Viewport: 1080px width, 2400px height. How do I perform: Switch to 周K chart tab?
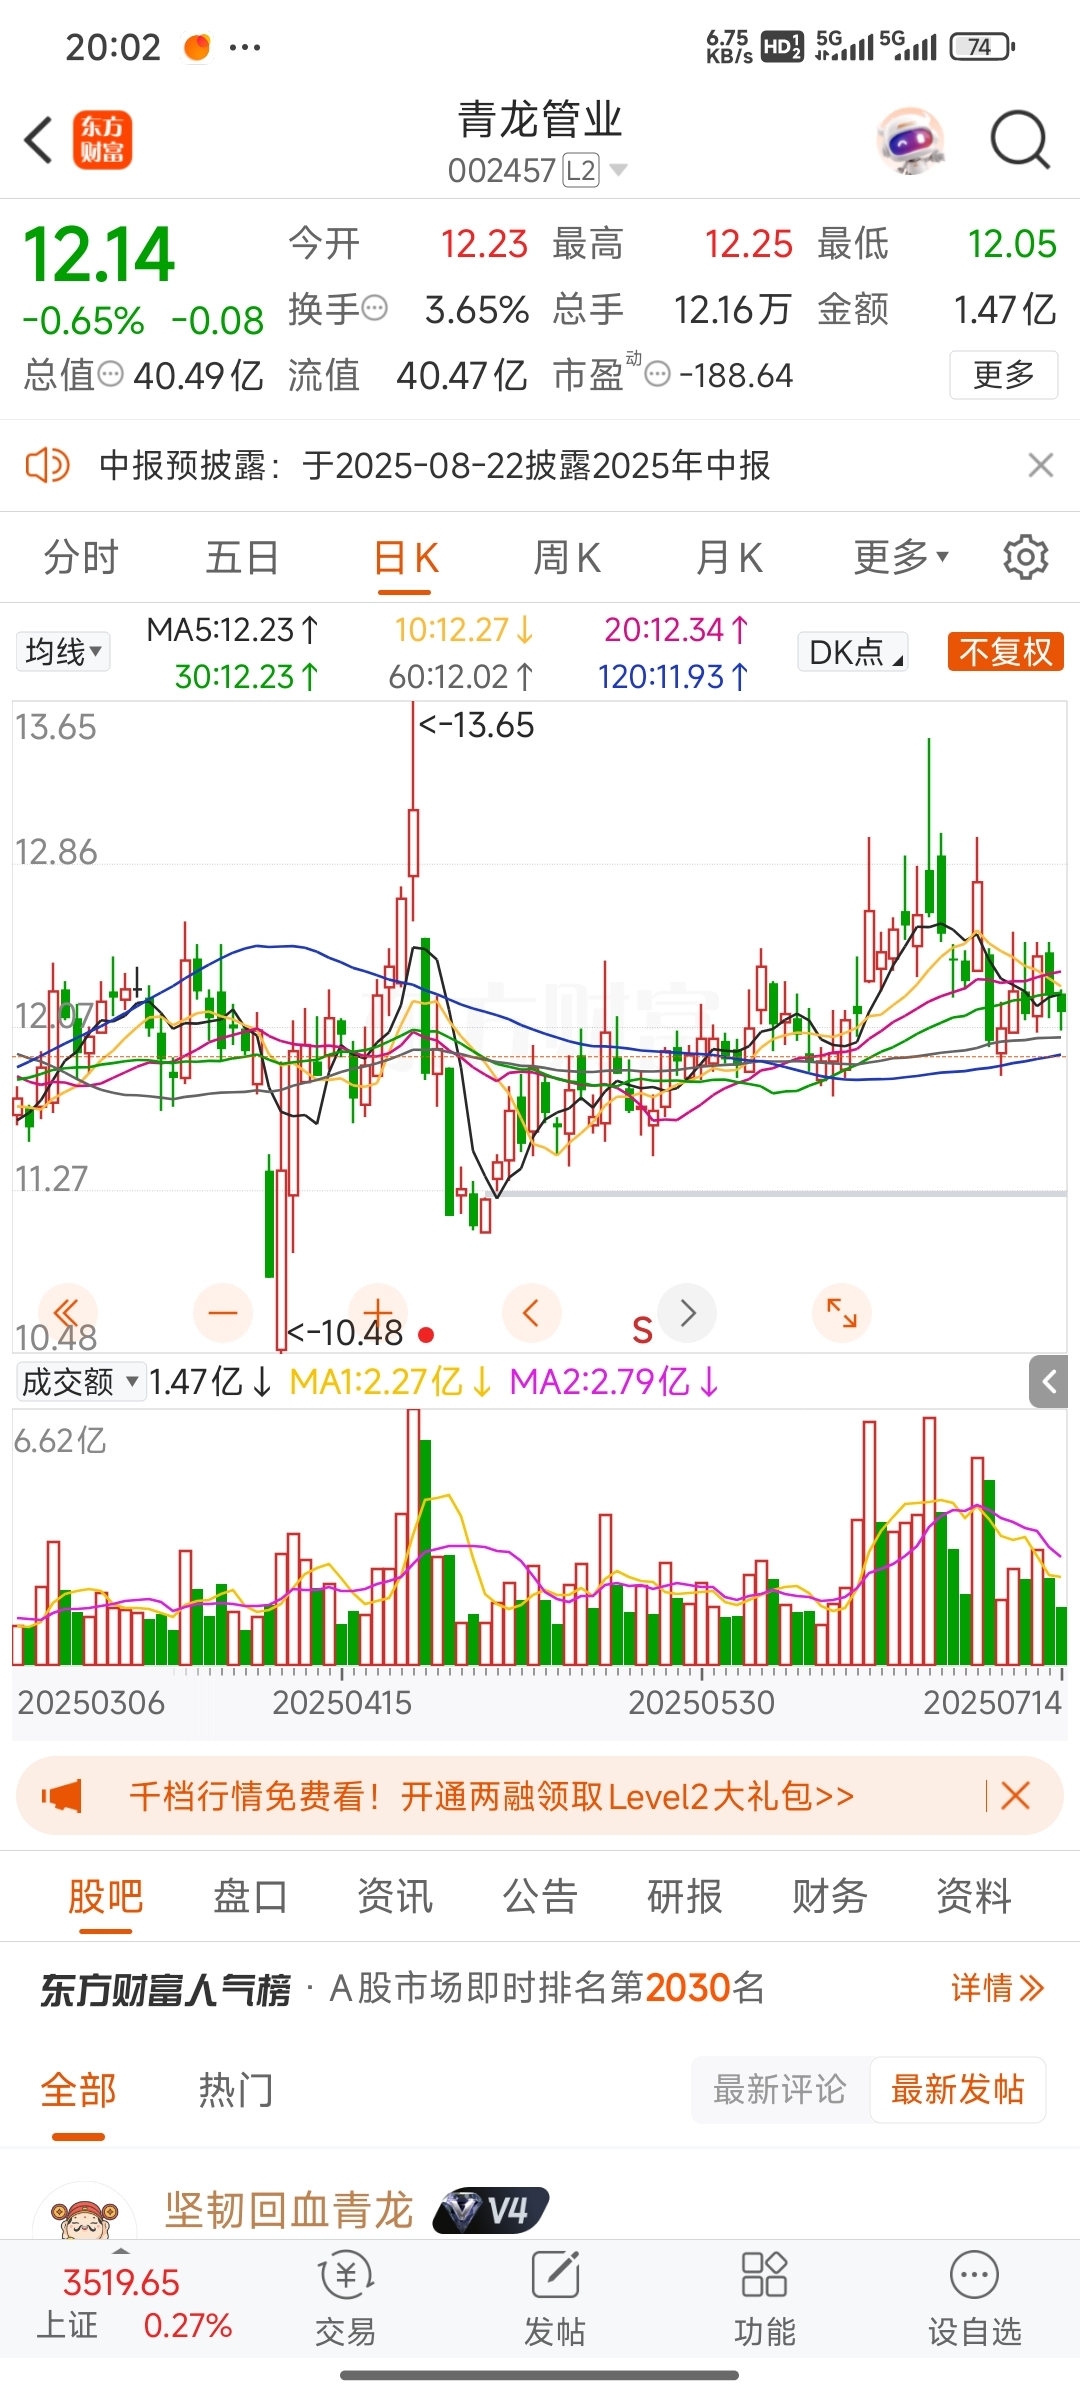point(567,557)
